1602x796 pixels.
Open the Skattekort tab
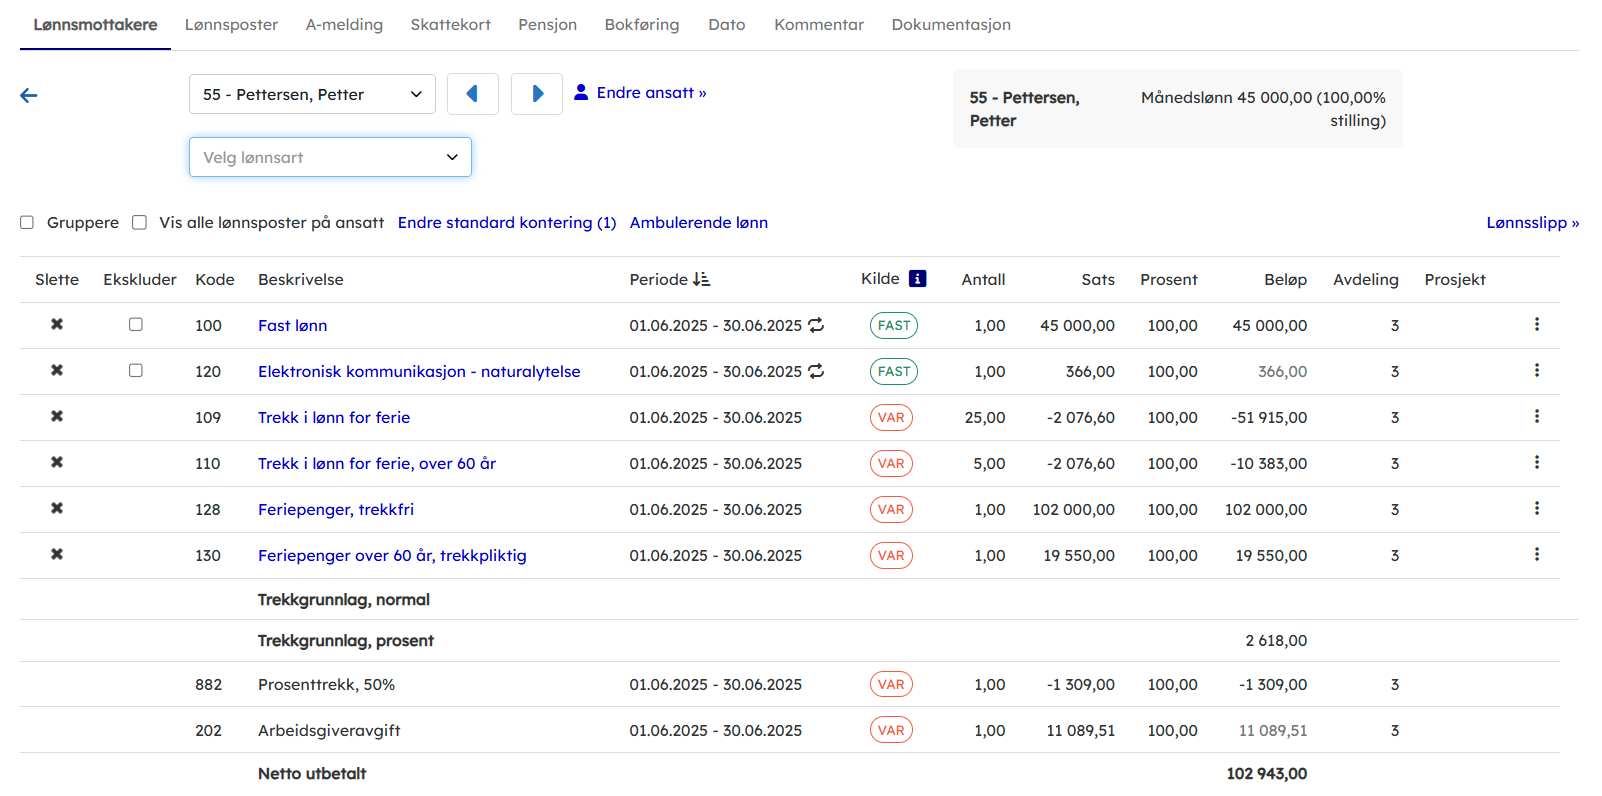[x=450, y=25]
